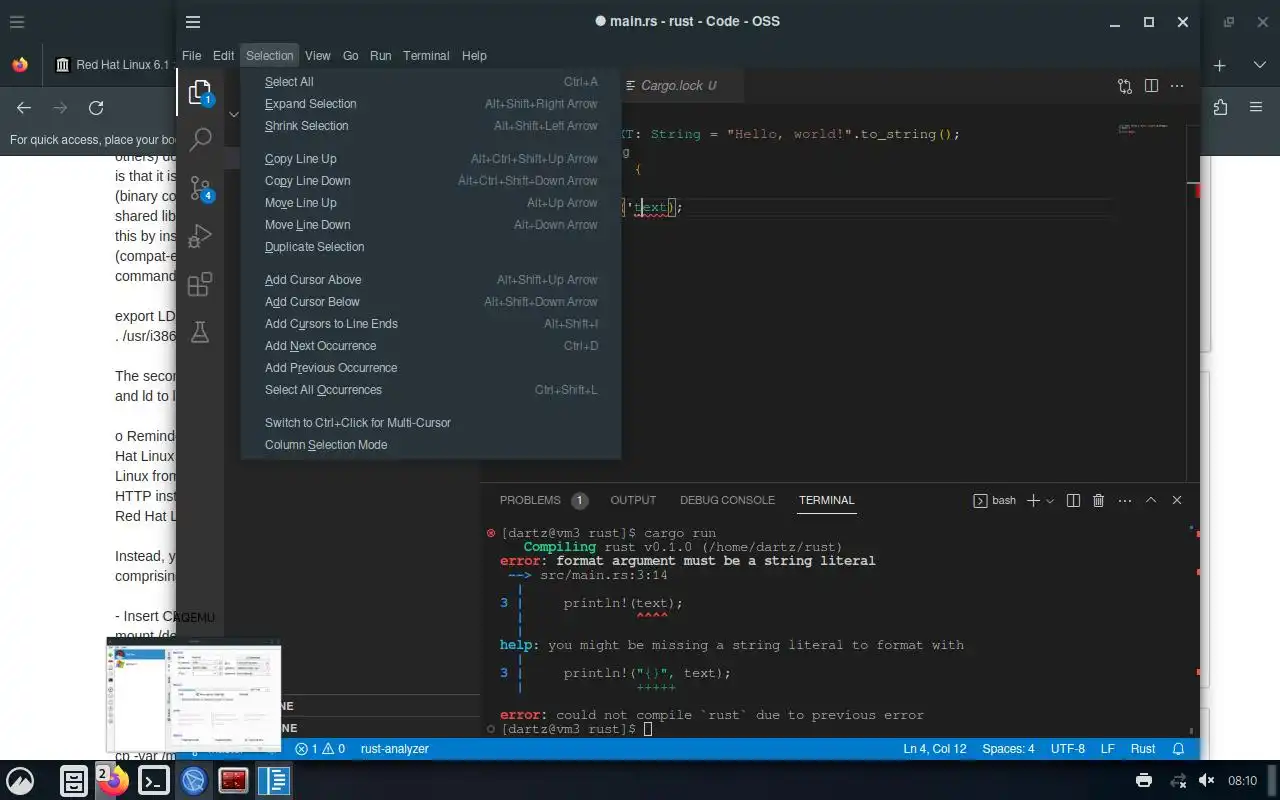This screenshot has width=1280, height=800.
Task: Choose Duplicate Selection
Action: pos(431,247)
